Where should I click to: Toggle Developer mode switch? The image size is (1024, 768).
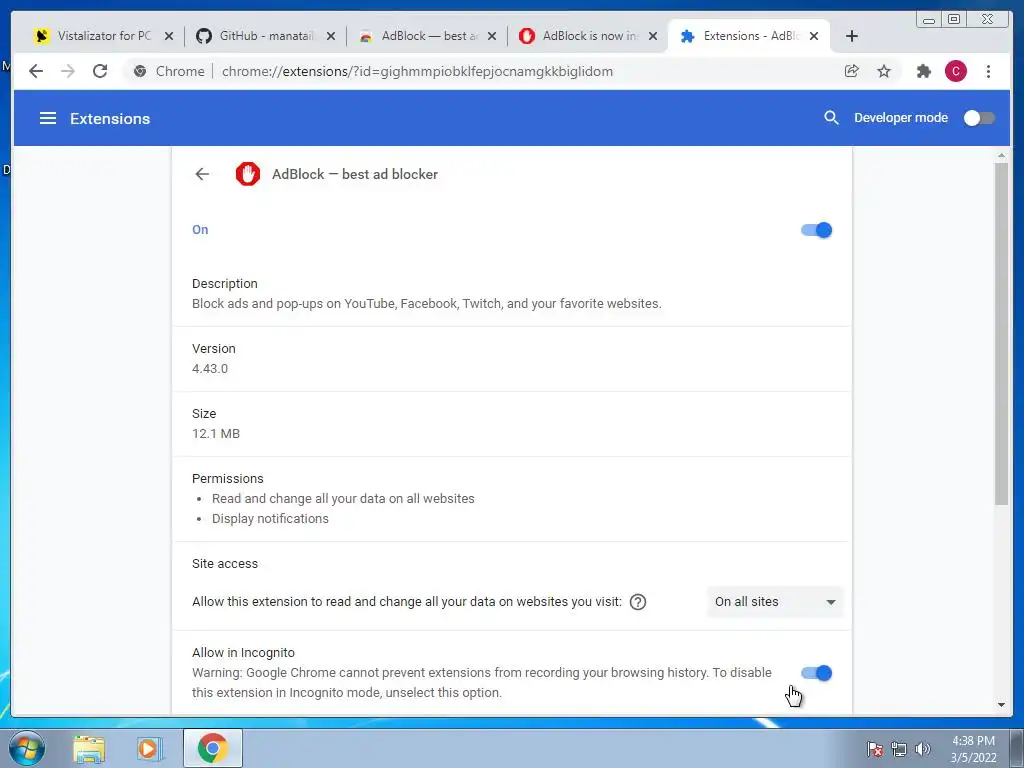click(979, 118)
